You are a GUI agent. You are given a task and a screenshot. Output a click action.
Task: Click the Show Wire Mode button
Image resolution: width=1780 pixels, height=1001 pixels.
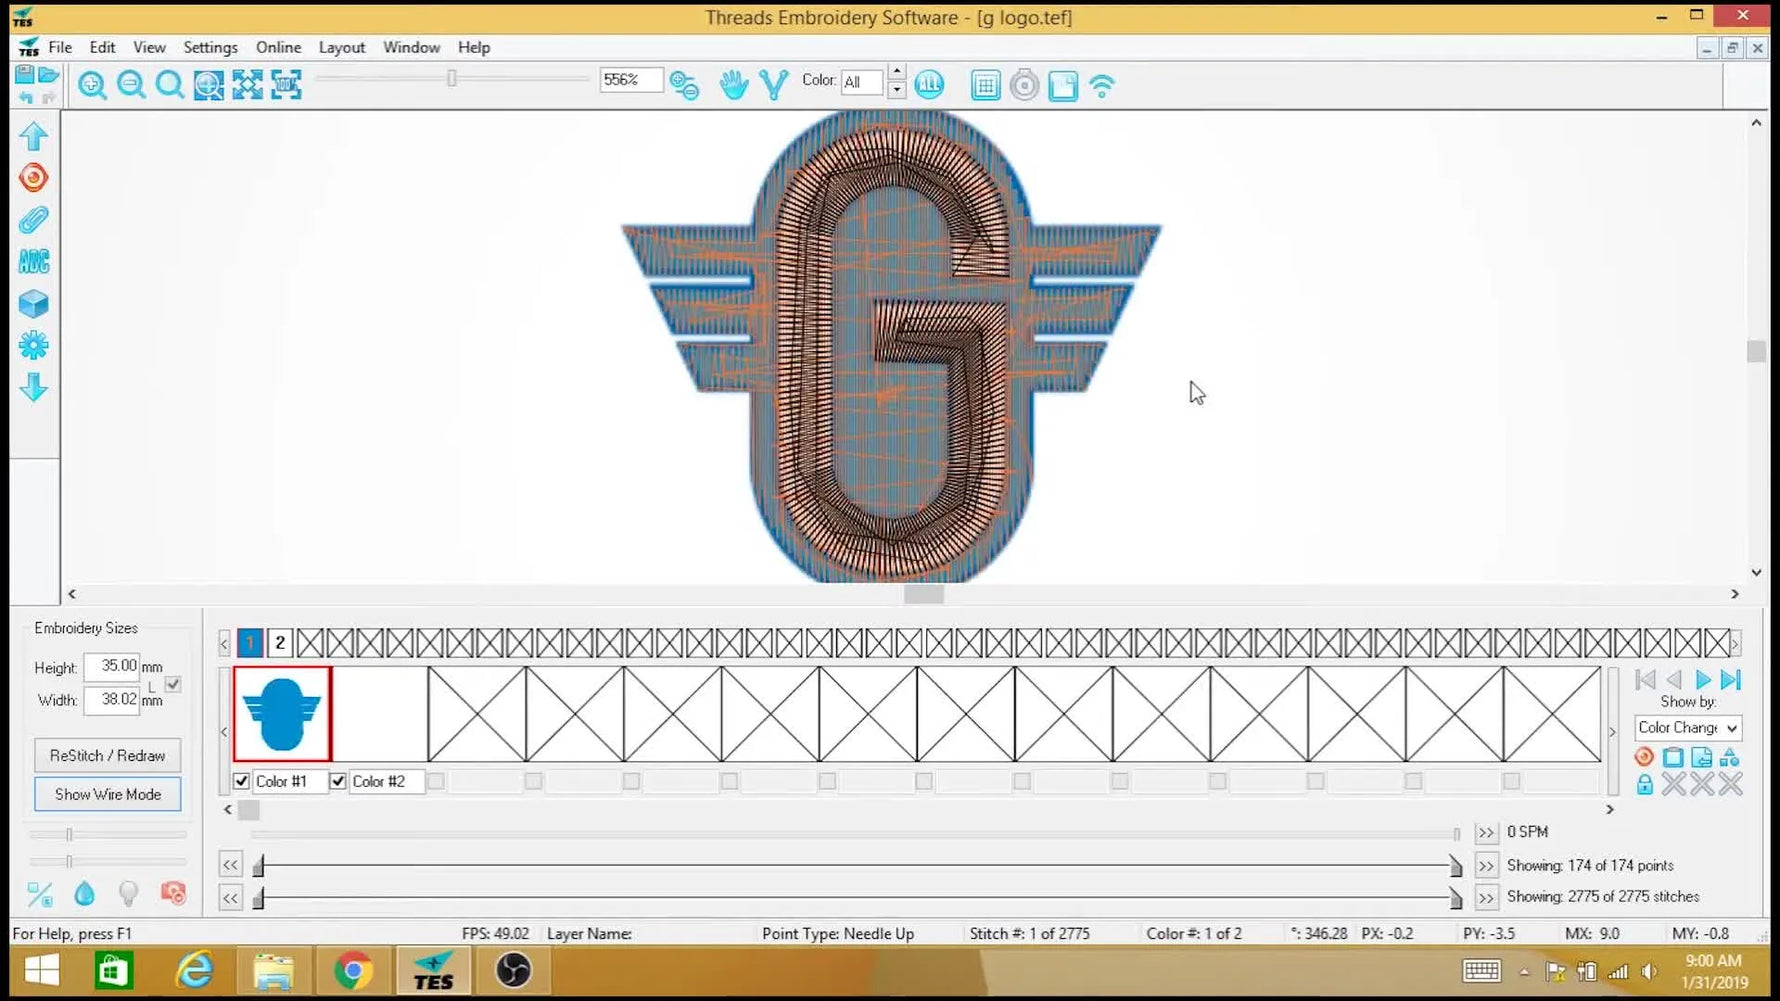pyautogui.click(x=108, y=794)
